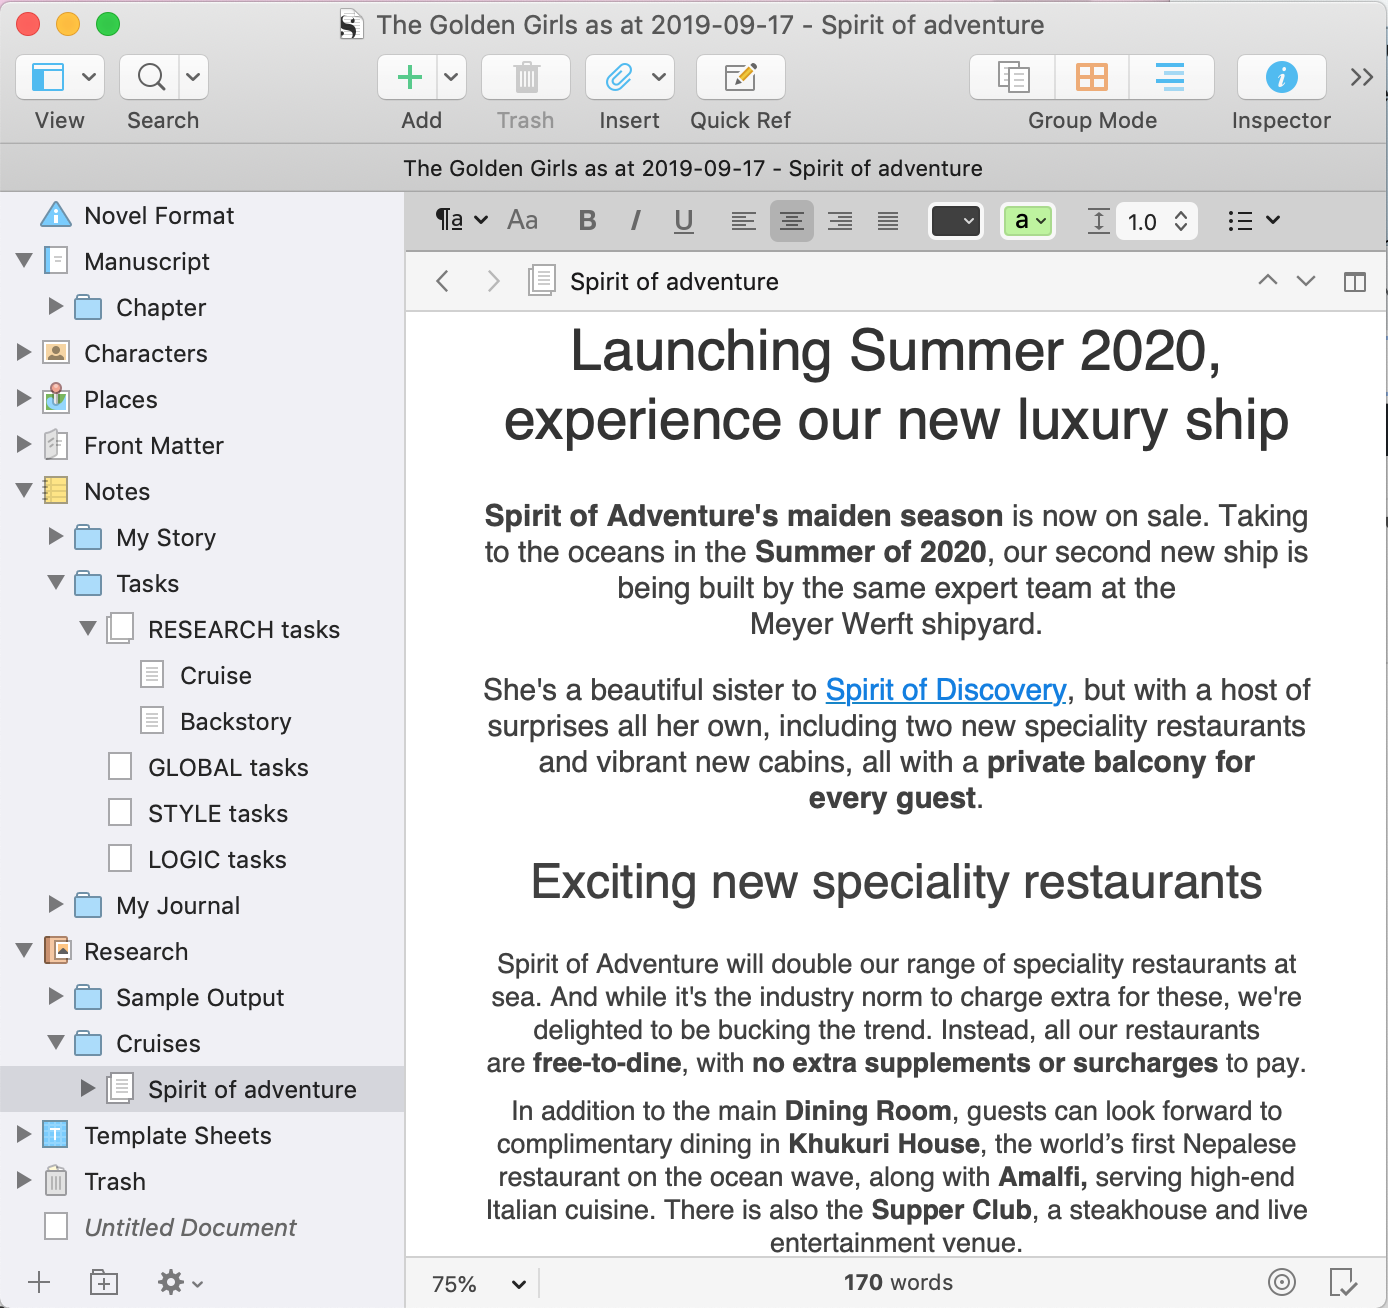Select center text alignment
The image size is (1388, 1308).
792,221
